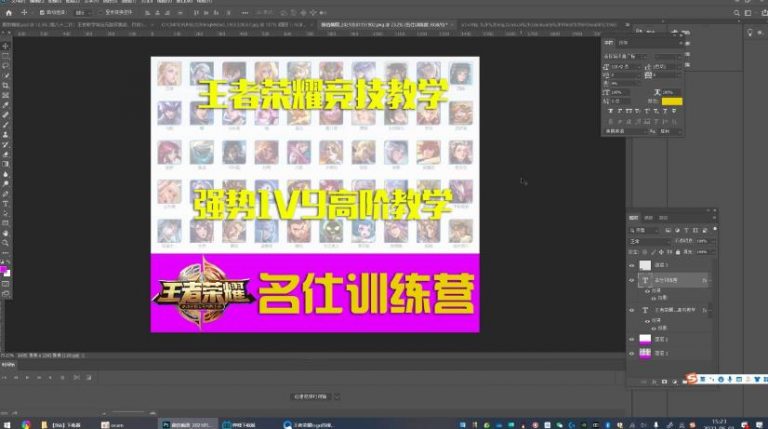Select the Move tool in the toolbar
Viewport: 768px width, 429px height.
coord(5,46)
